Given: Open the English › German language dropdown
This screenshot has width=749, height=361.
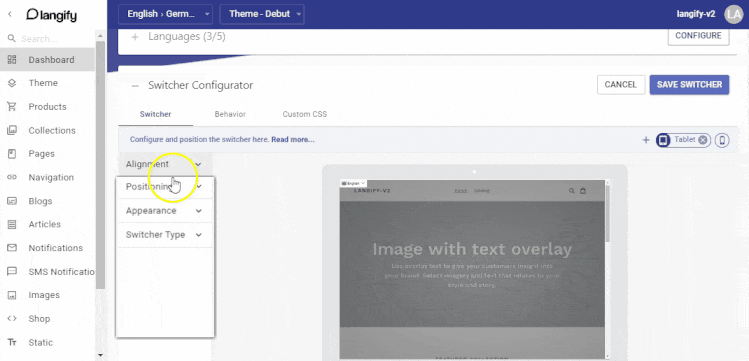Looking at the screenshot, I should coord(165,14).
